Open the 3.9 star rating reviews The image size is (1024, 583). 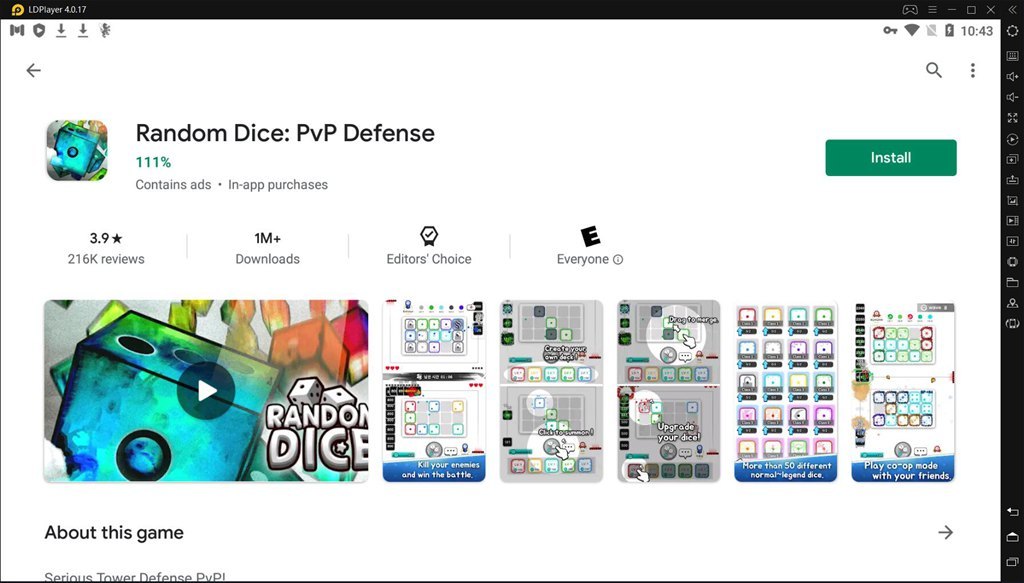coord(106,248)
